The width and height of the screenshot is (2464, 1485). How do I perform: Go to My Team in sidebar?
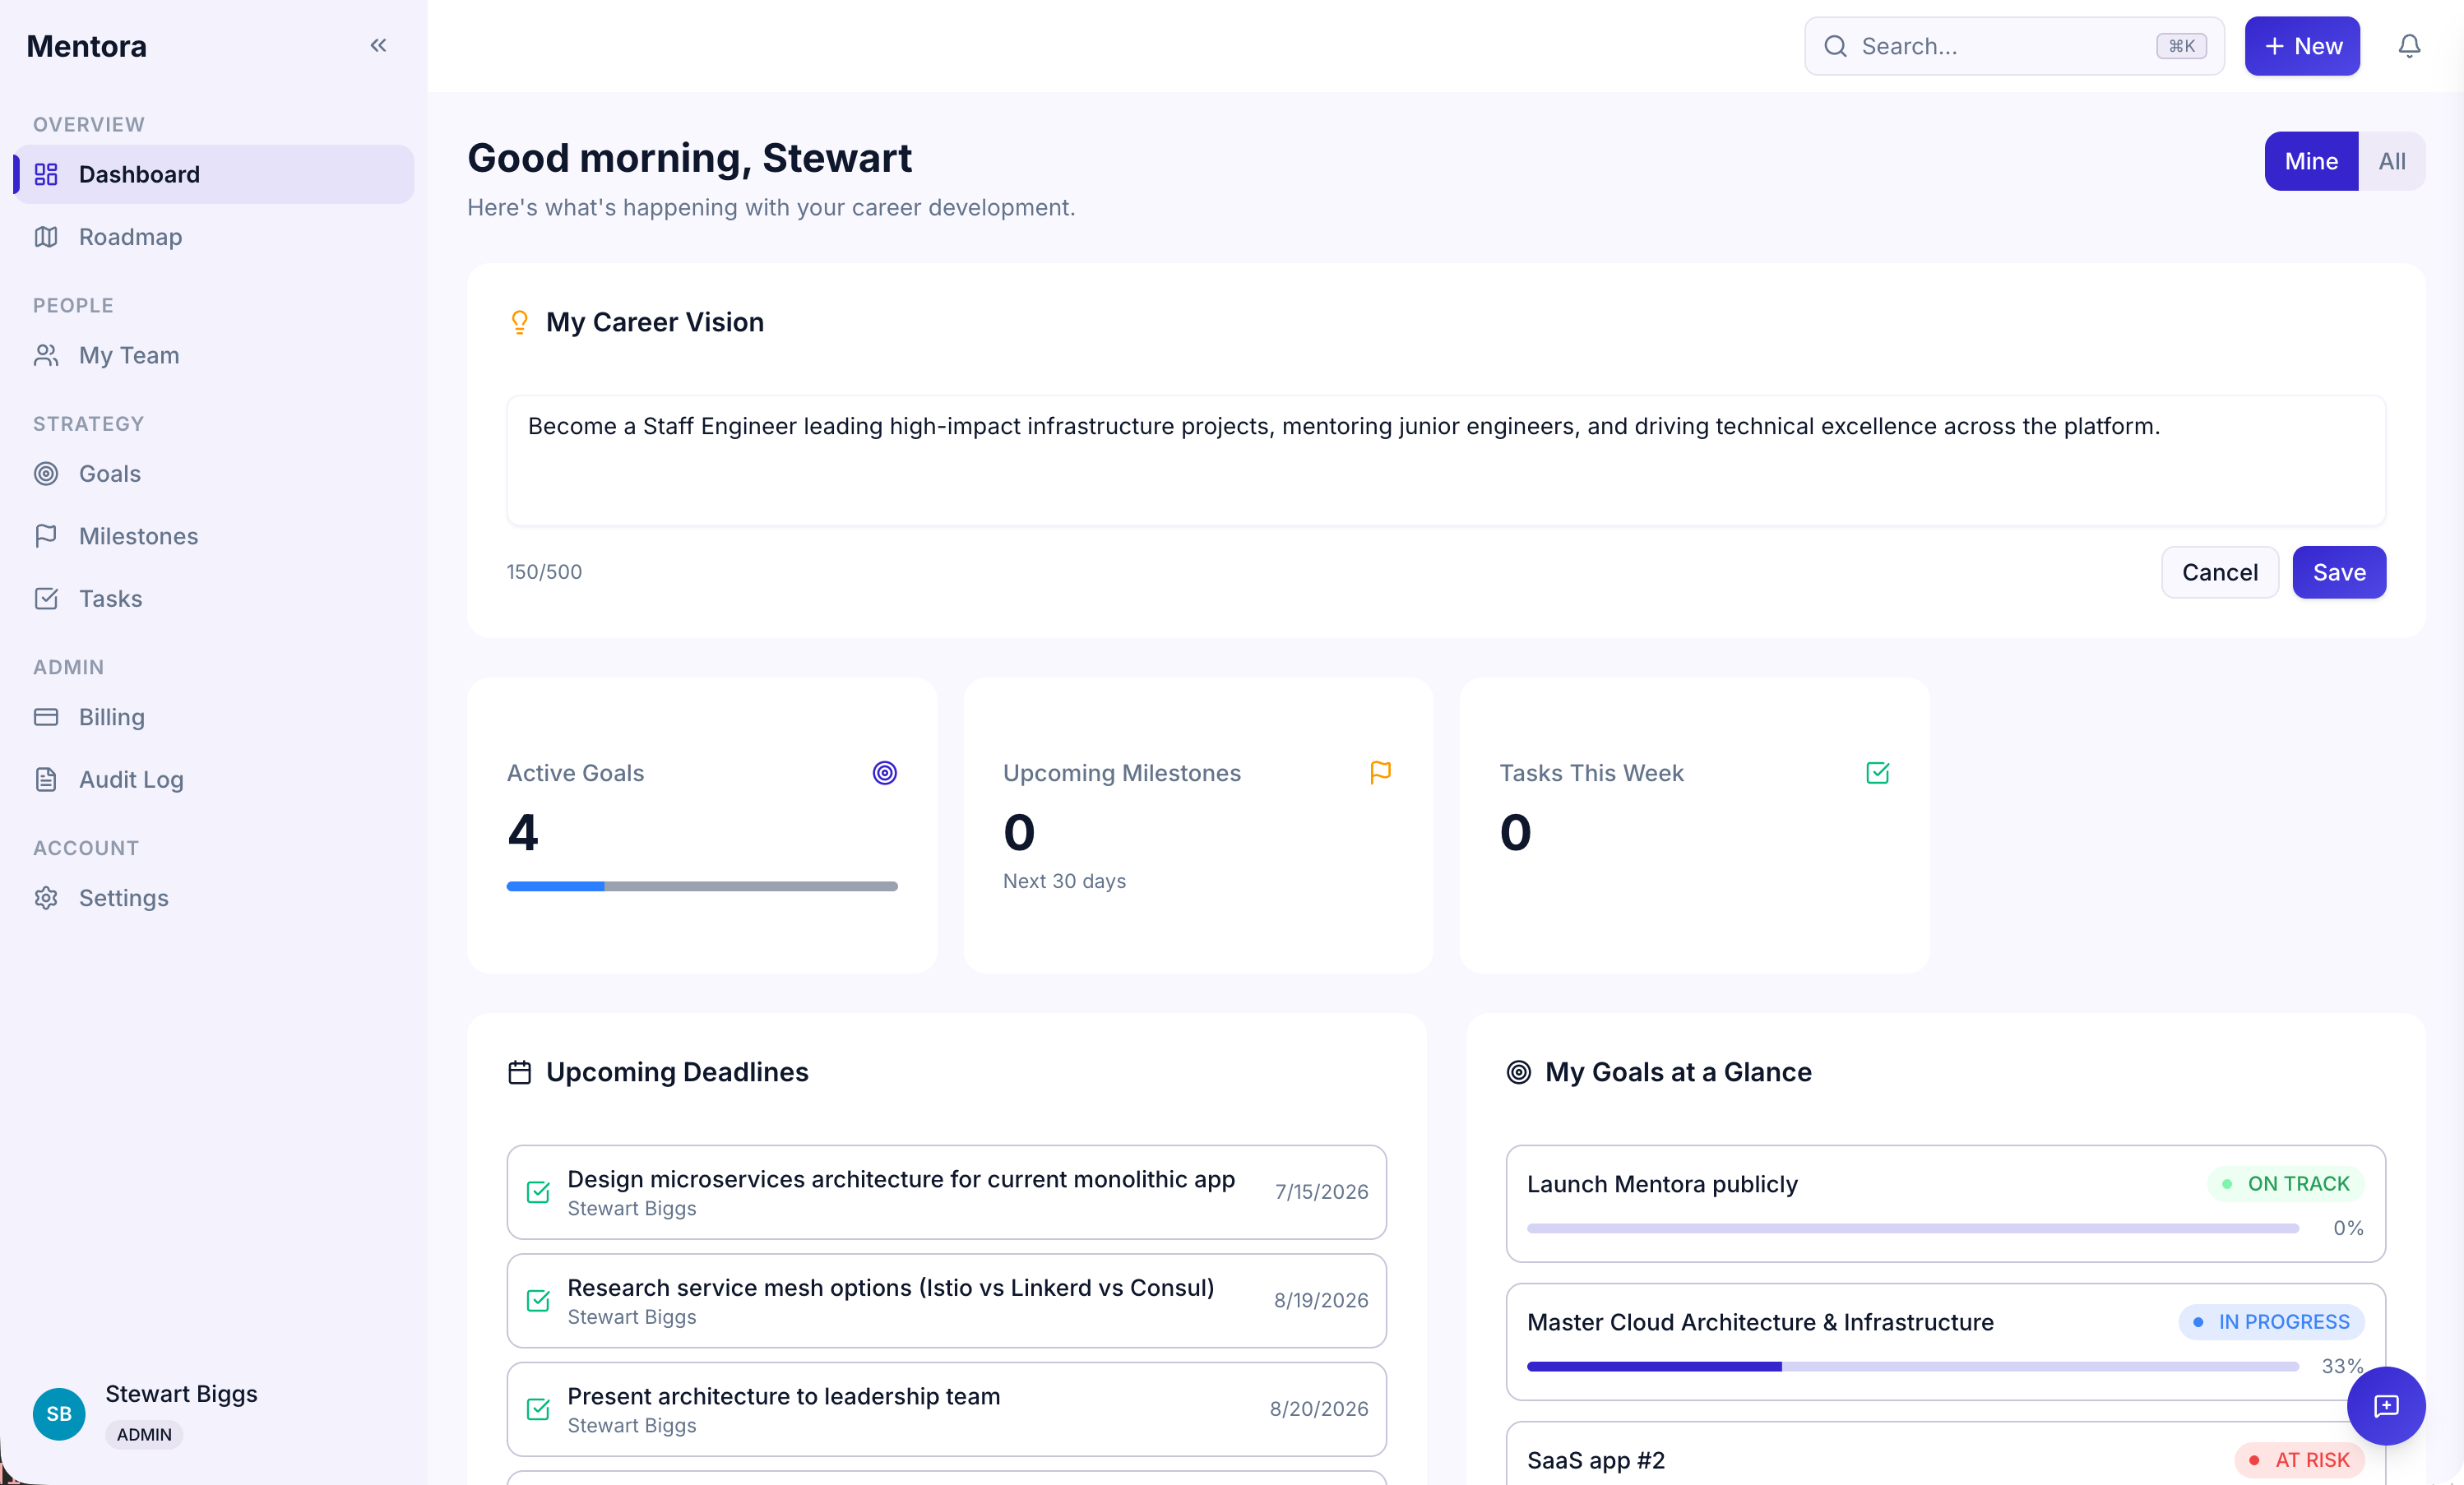click(214, 355)
